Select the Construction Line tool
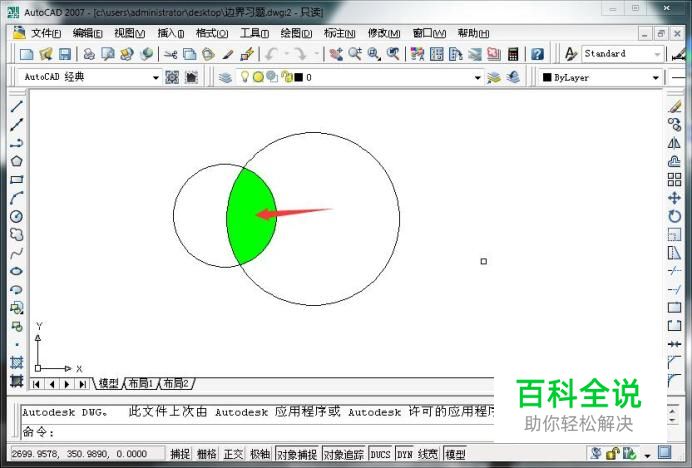Screen dimensions: 692x468 point(17,125)
